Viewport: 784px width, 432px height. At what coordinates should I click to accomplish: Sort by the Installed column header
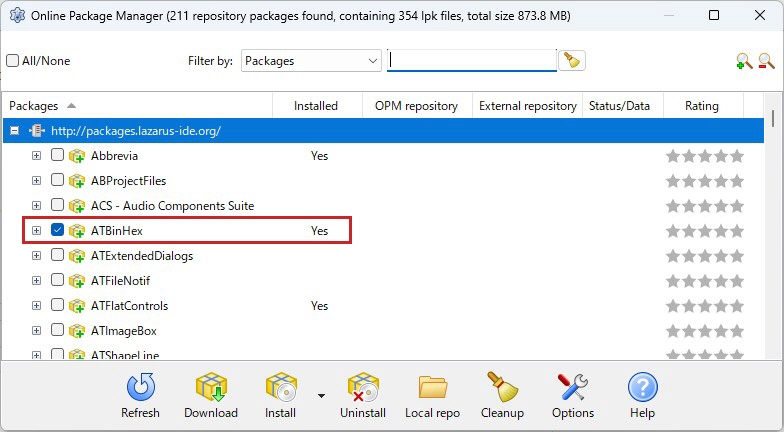point(315,106)
